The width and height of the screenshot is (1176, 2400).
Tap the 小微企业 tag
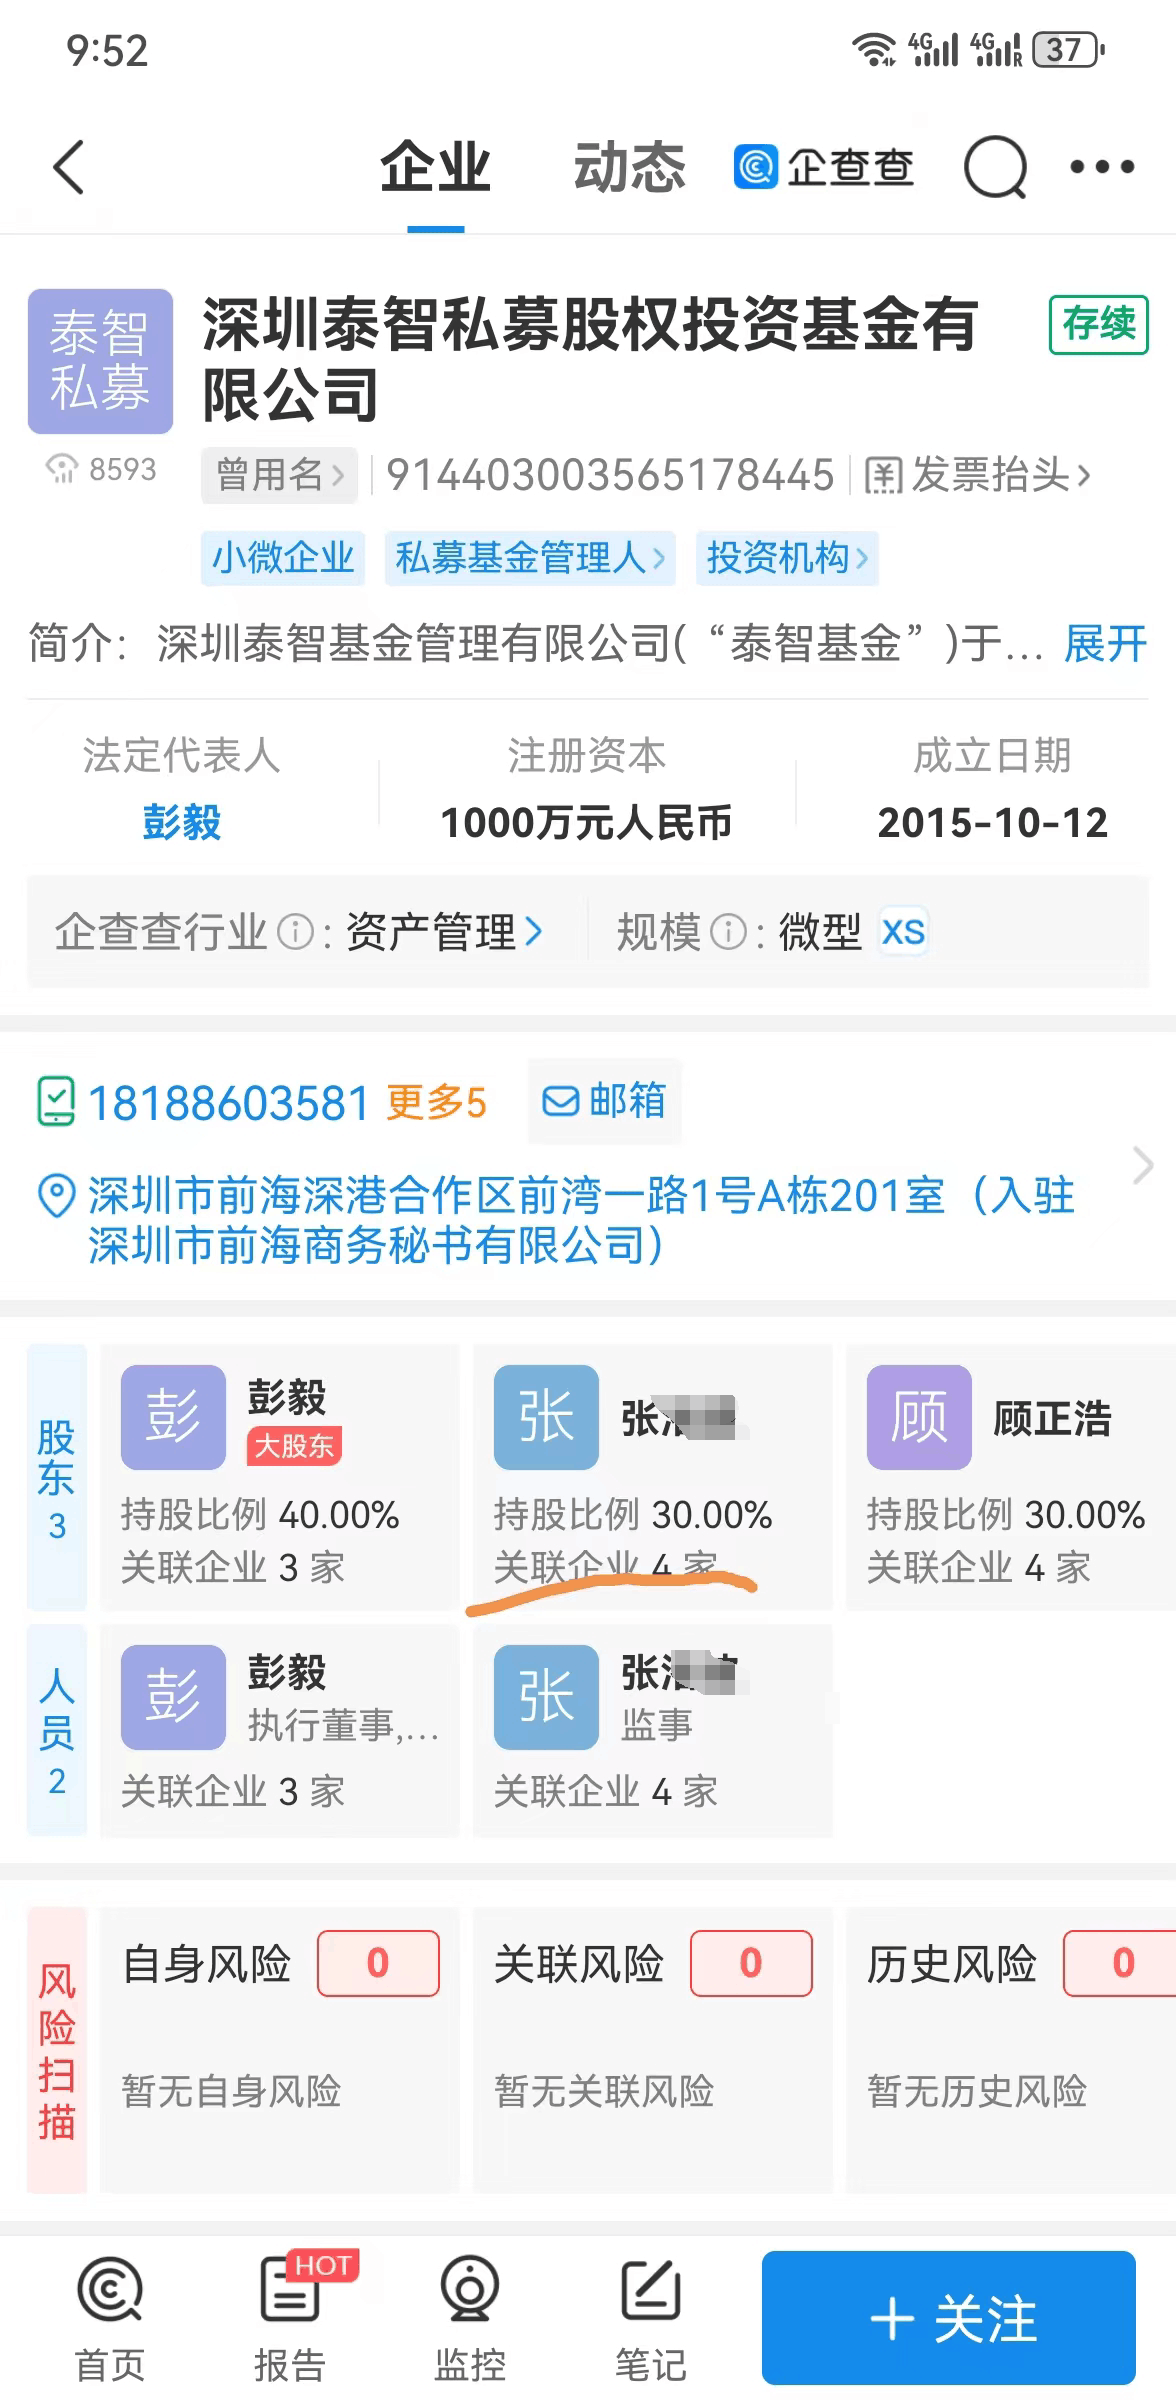pos(283,558)
